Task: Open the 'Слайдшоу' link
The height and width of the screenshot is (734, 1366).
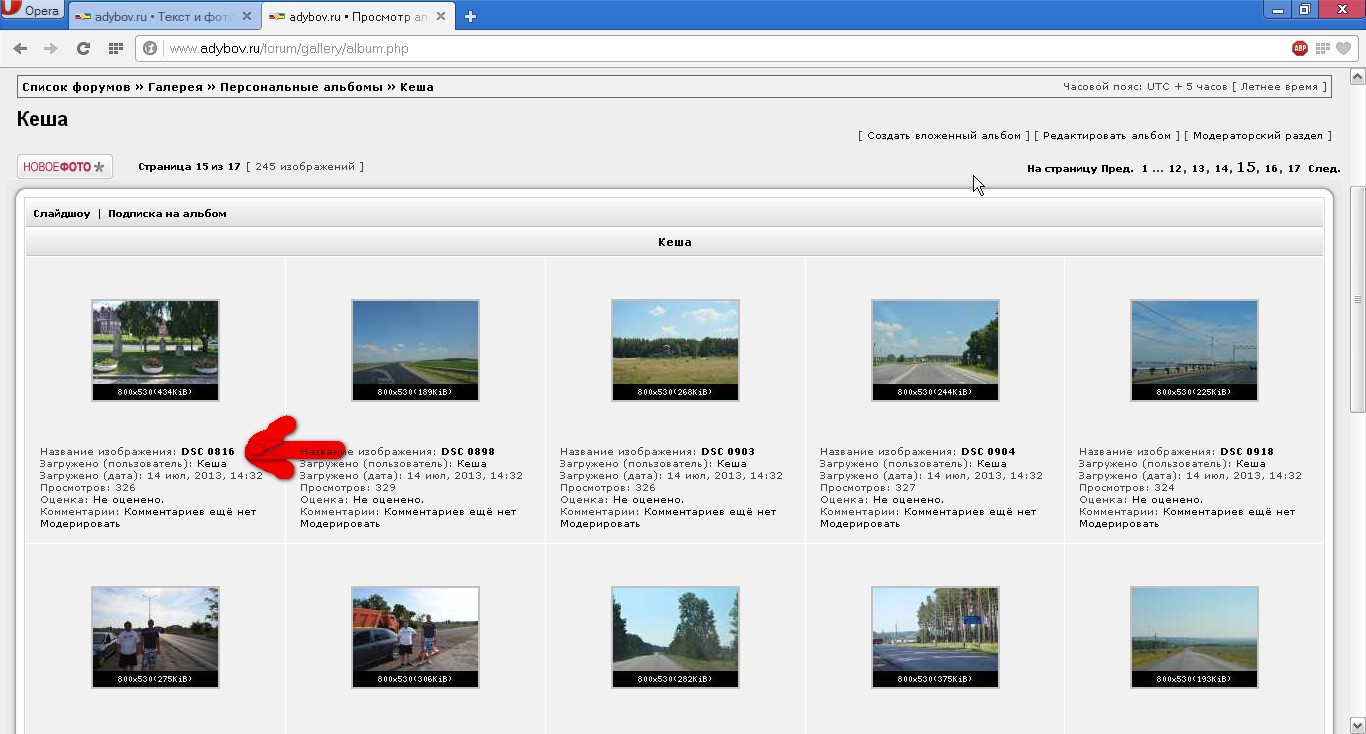Action: click(61, 213)
